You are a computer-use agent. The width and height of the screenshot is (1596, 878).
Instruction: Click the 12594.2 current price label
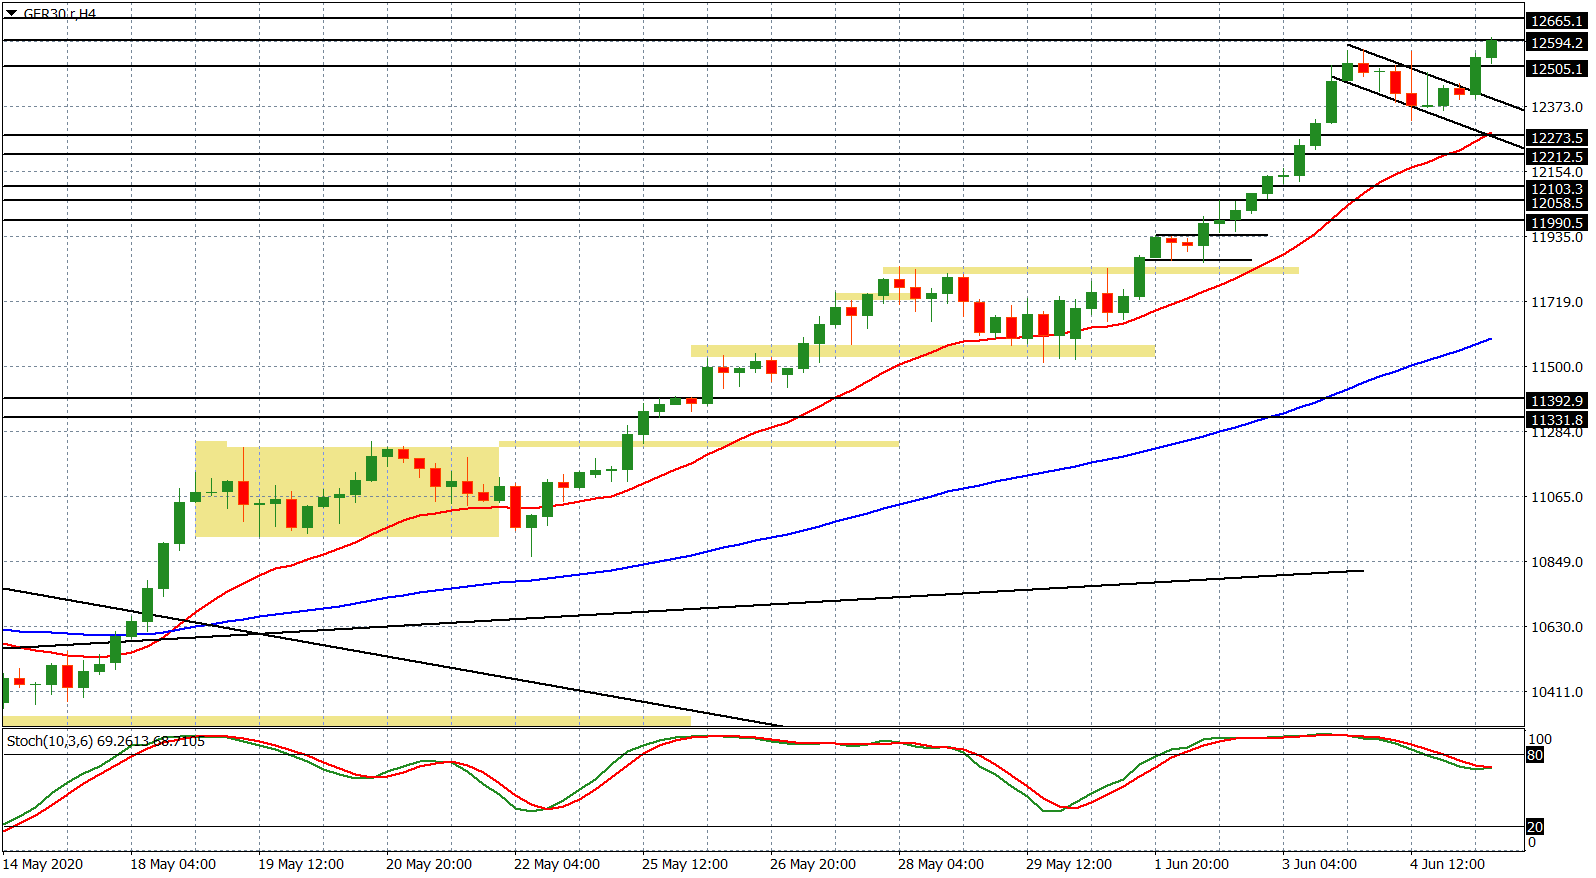click(x=1557, y=43)
